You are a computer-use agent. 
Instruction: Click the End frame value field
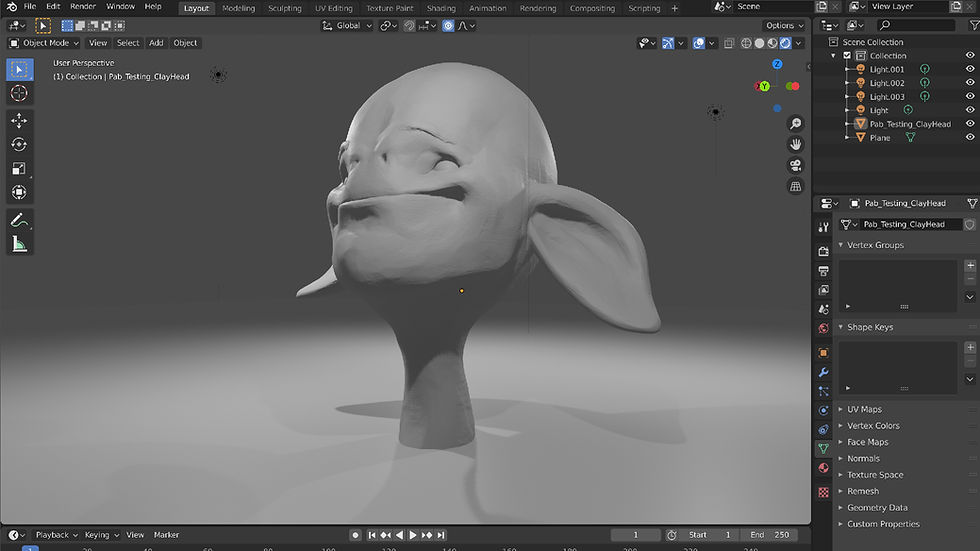coord(770,535)
